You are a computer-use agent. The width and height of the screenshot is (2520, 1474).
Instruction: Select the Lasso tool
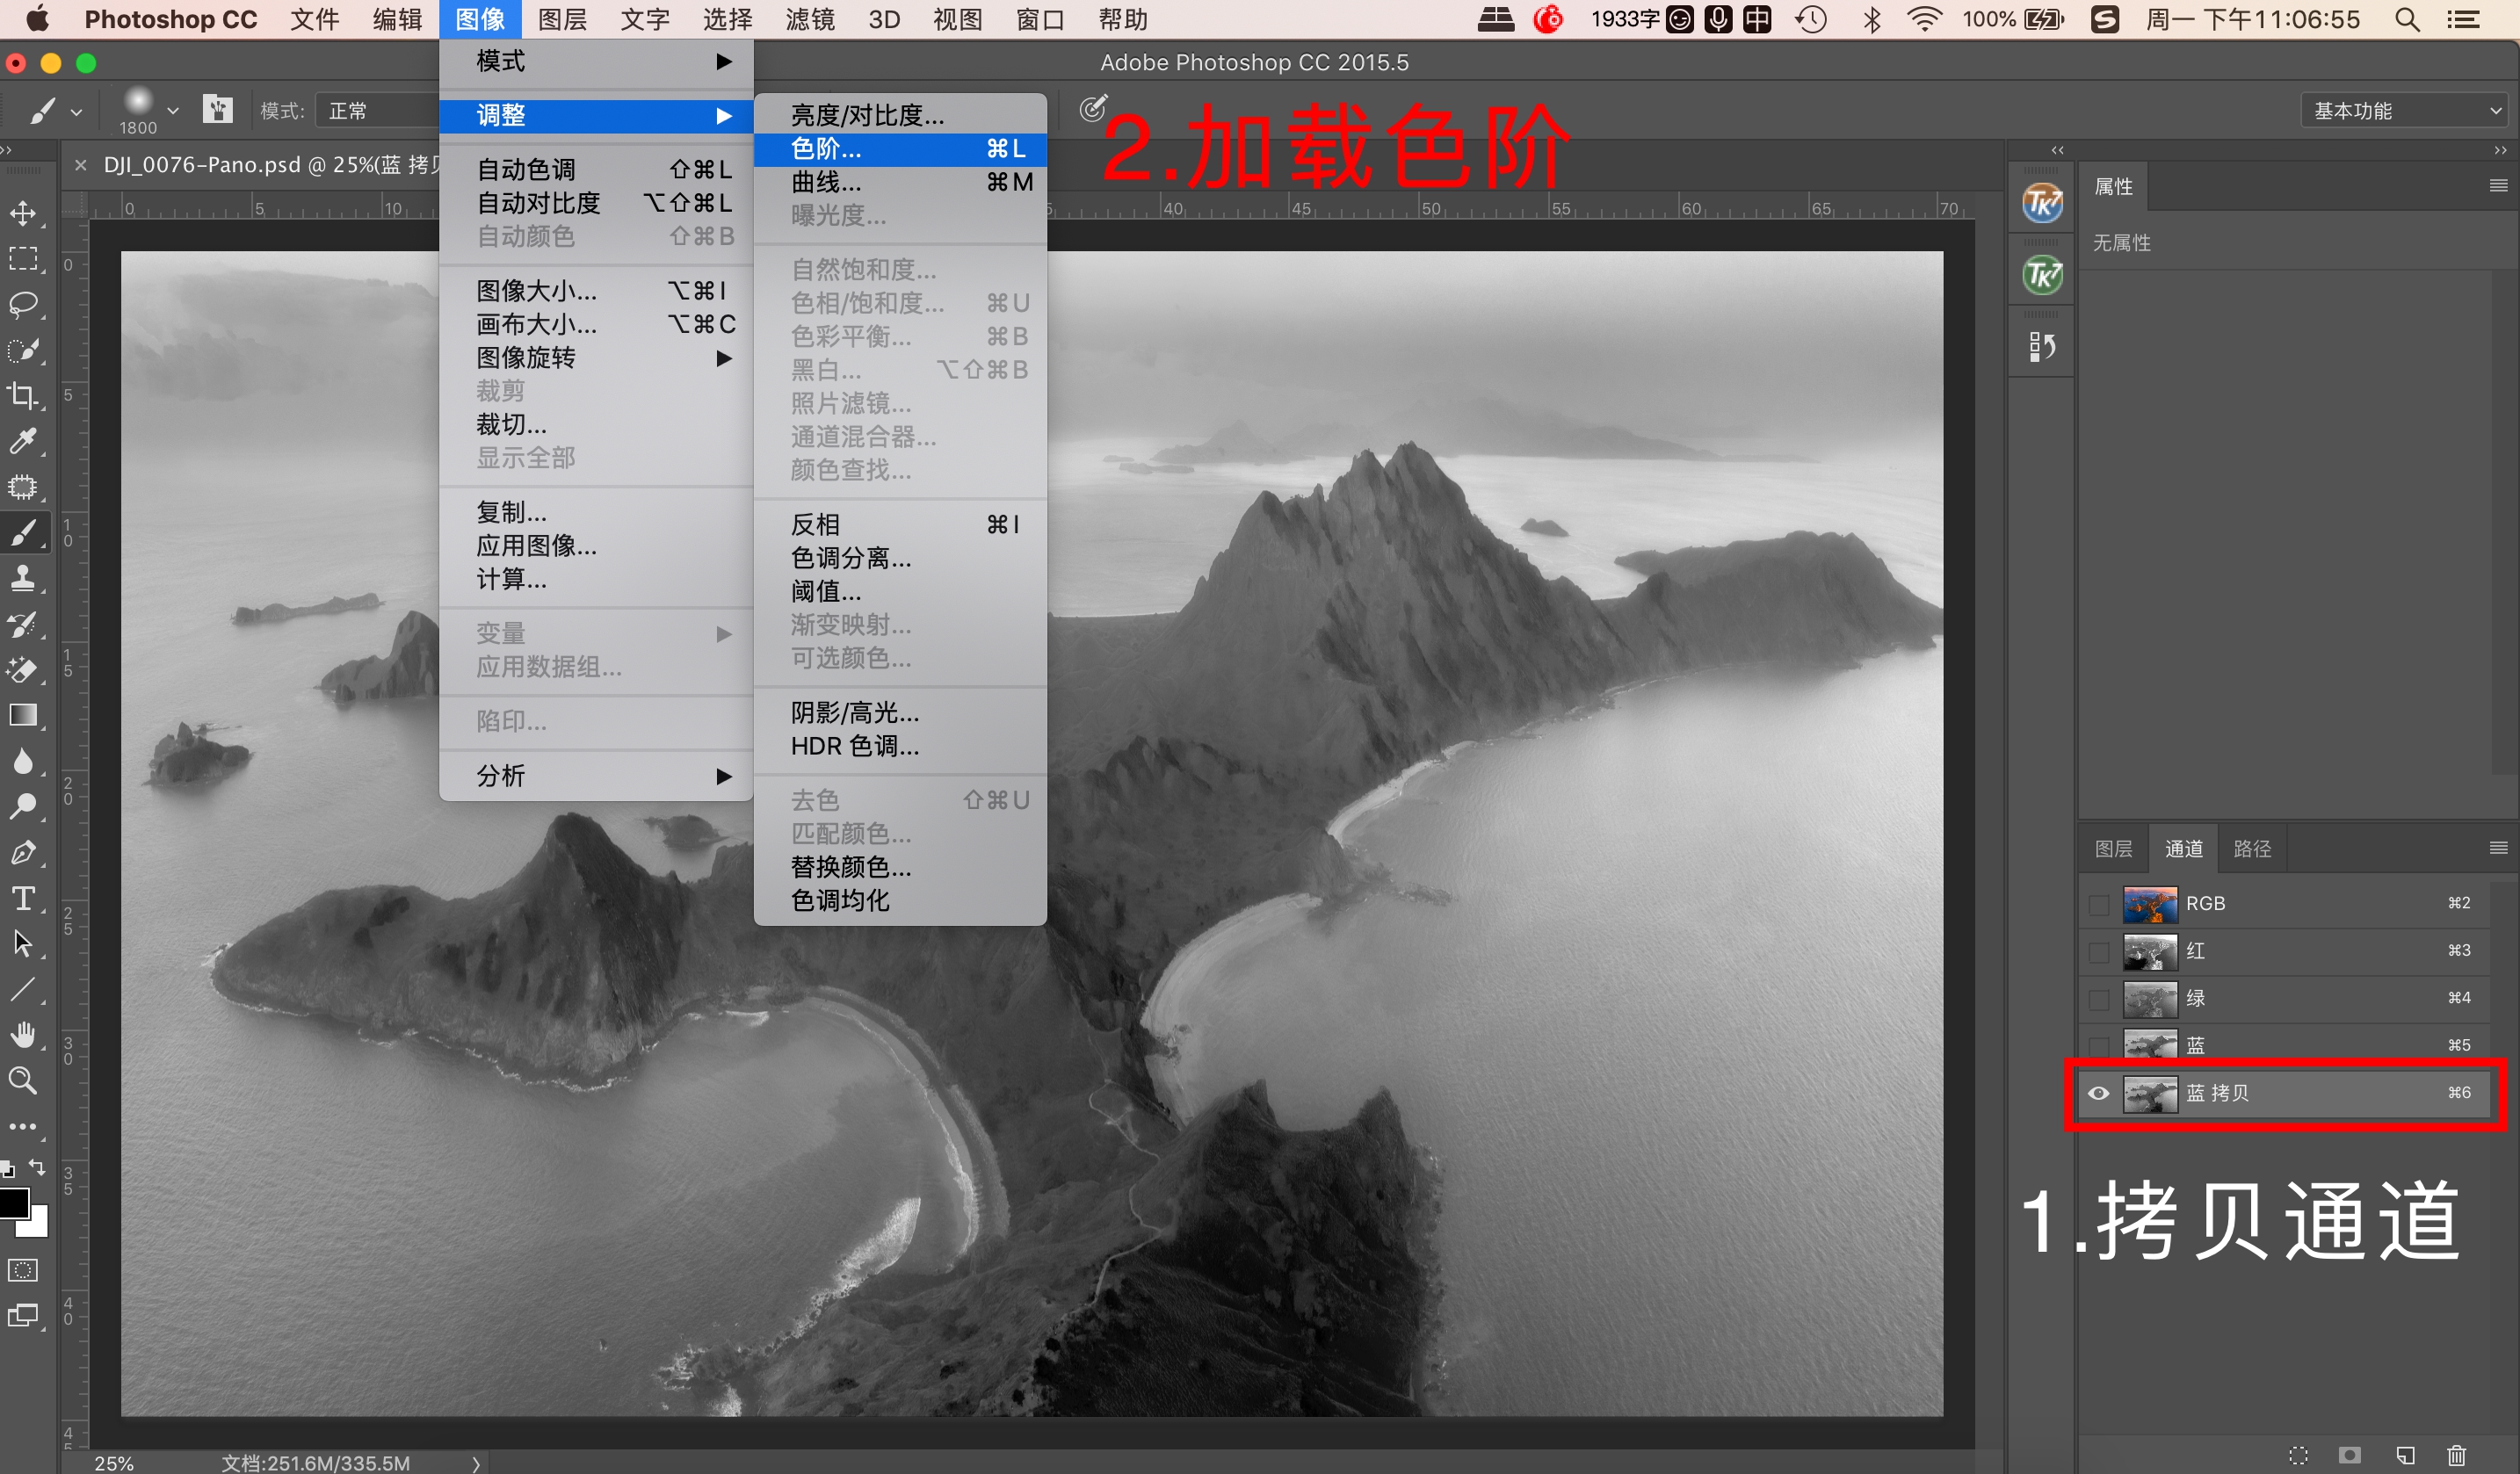[x=23, y=304]
